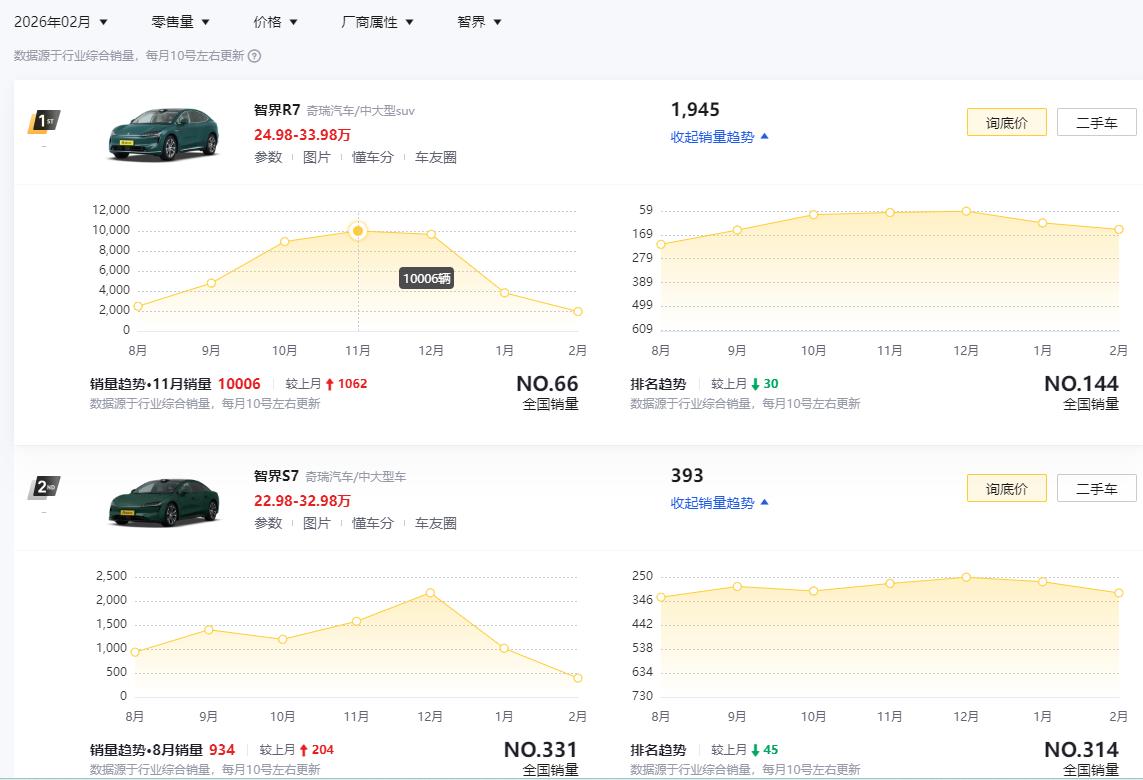The height and width of the screenshot is (780, 1143).
Task: Click the 1,945 sales figure
Action: click(695, 110)
